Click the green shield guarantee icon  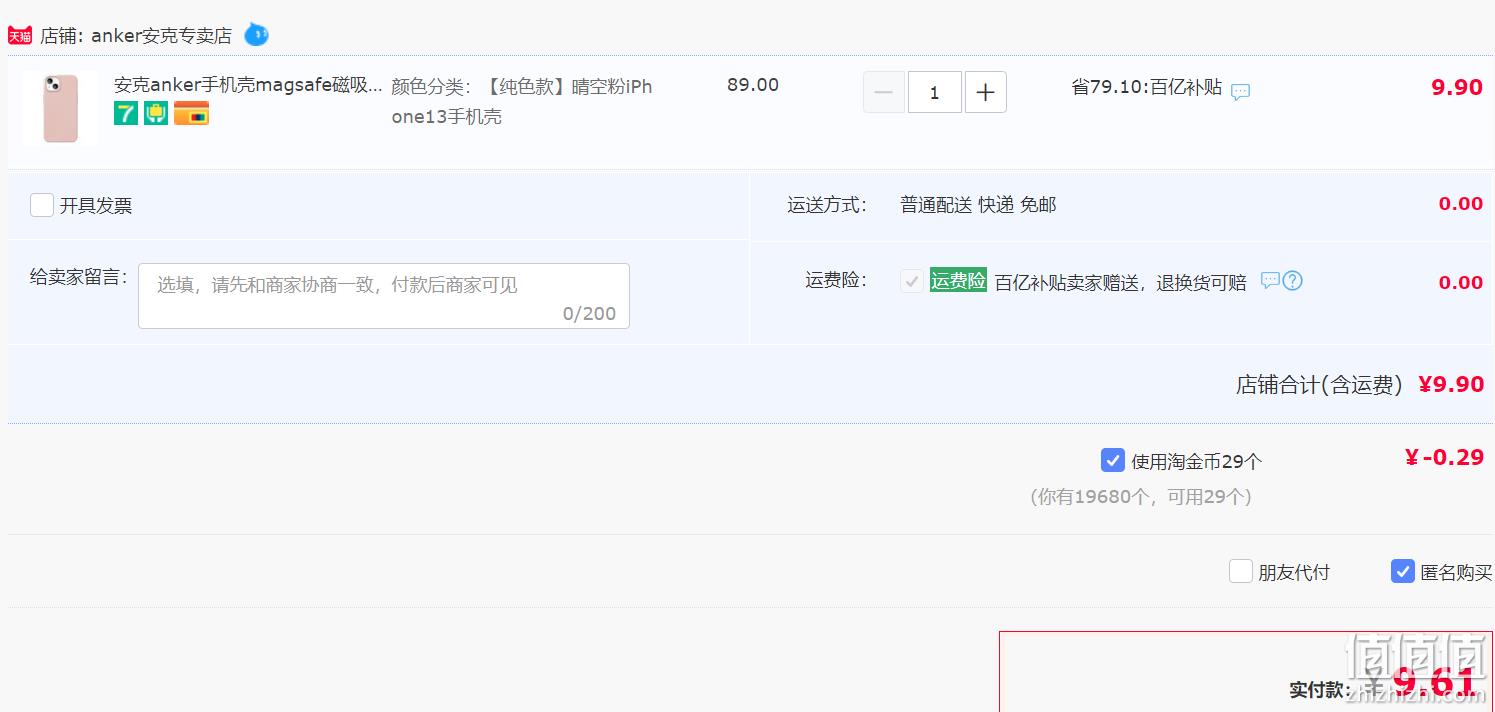click(x=156, y=113)
